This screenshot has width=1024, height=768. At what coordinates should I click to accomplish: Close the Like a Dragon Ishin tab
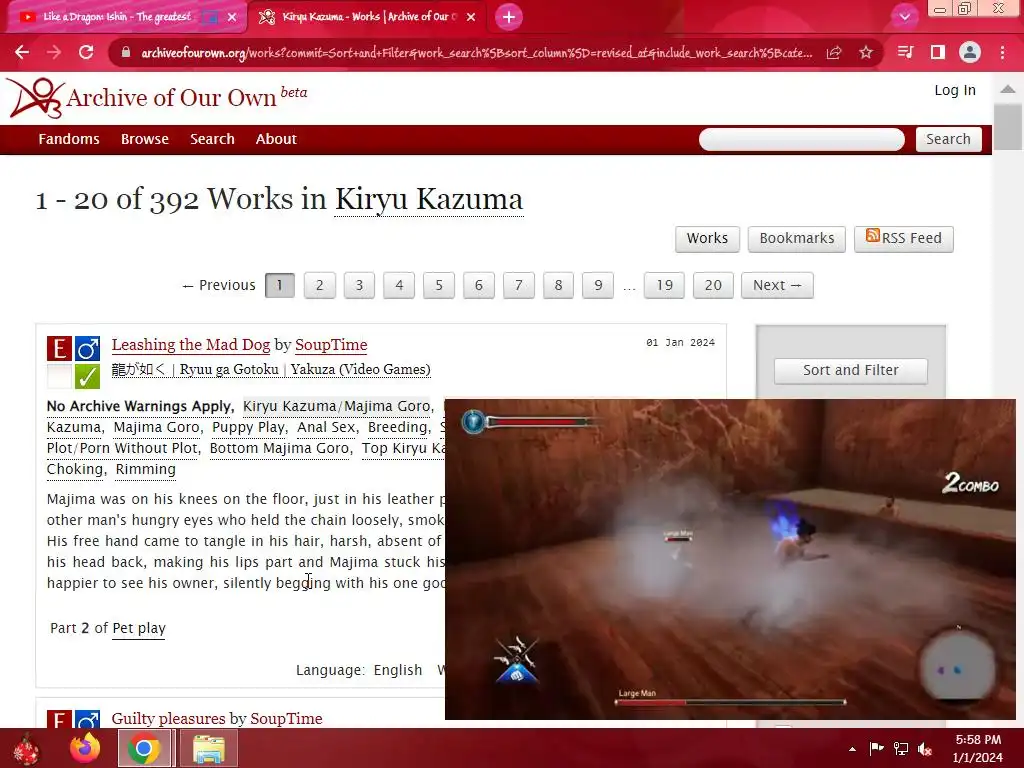click(232, 17)
